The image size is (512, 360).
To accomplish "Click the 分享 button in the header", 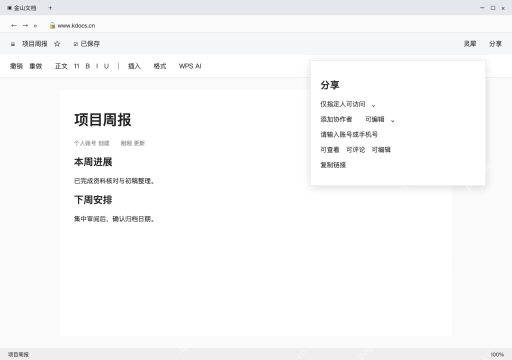I will point(495,44).
